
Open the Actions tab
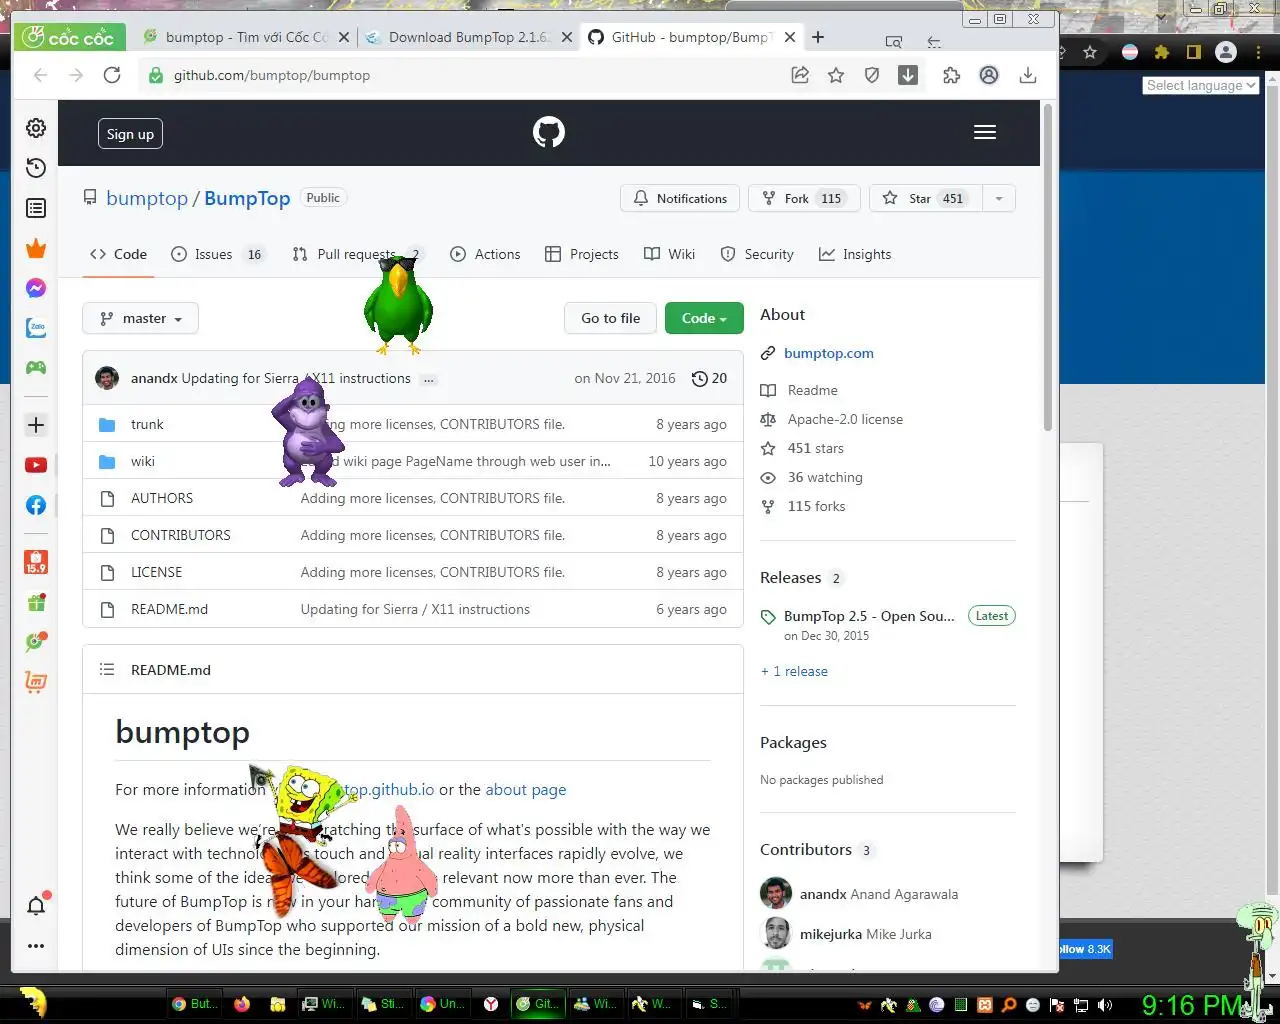point(485,254)
